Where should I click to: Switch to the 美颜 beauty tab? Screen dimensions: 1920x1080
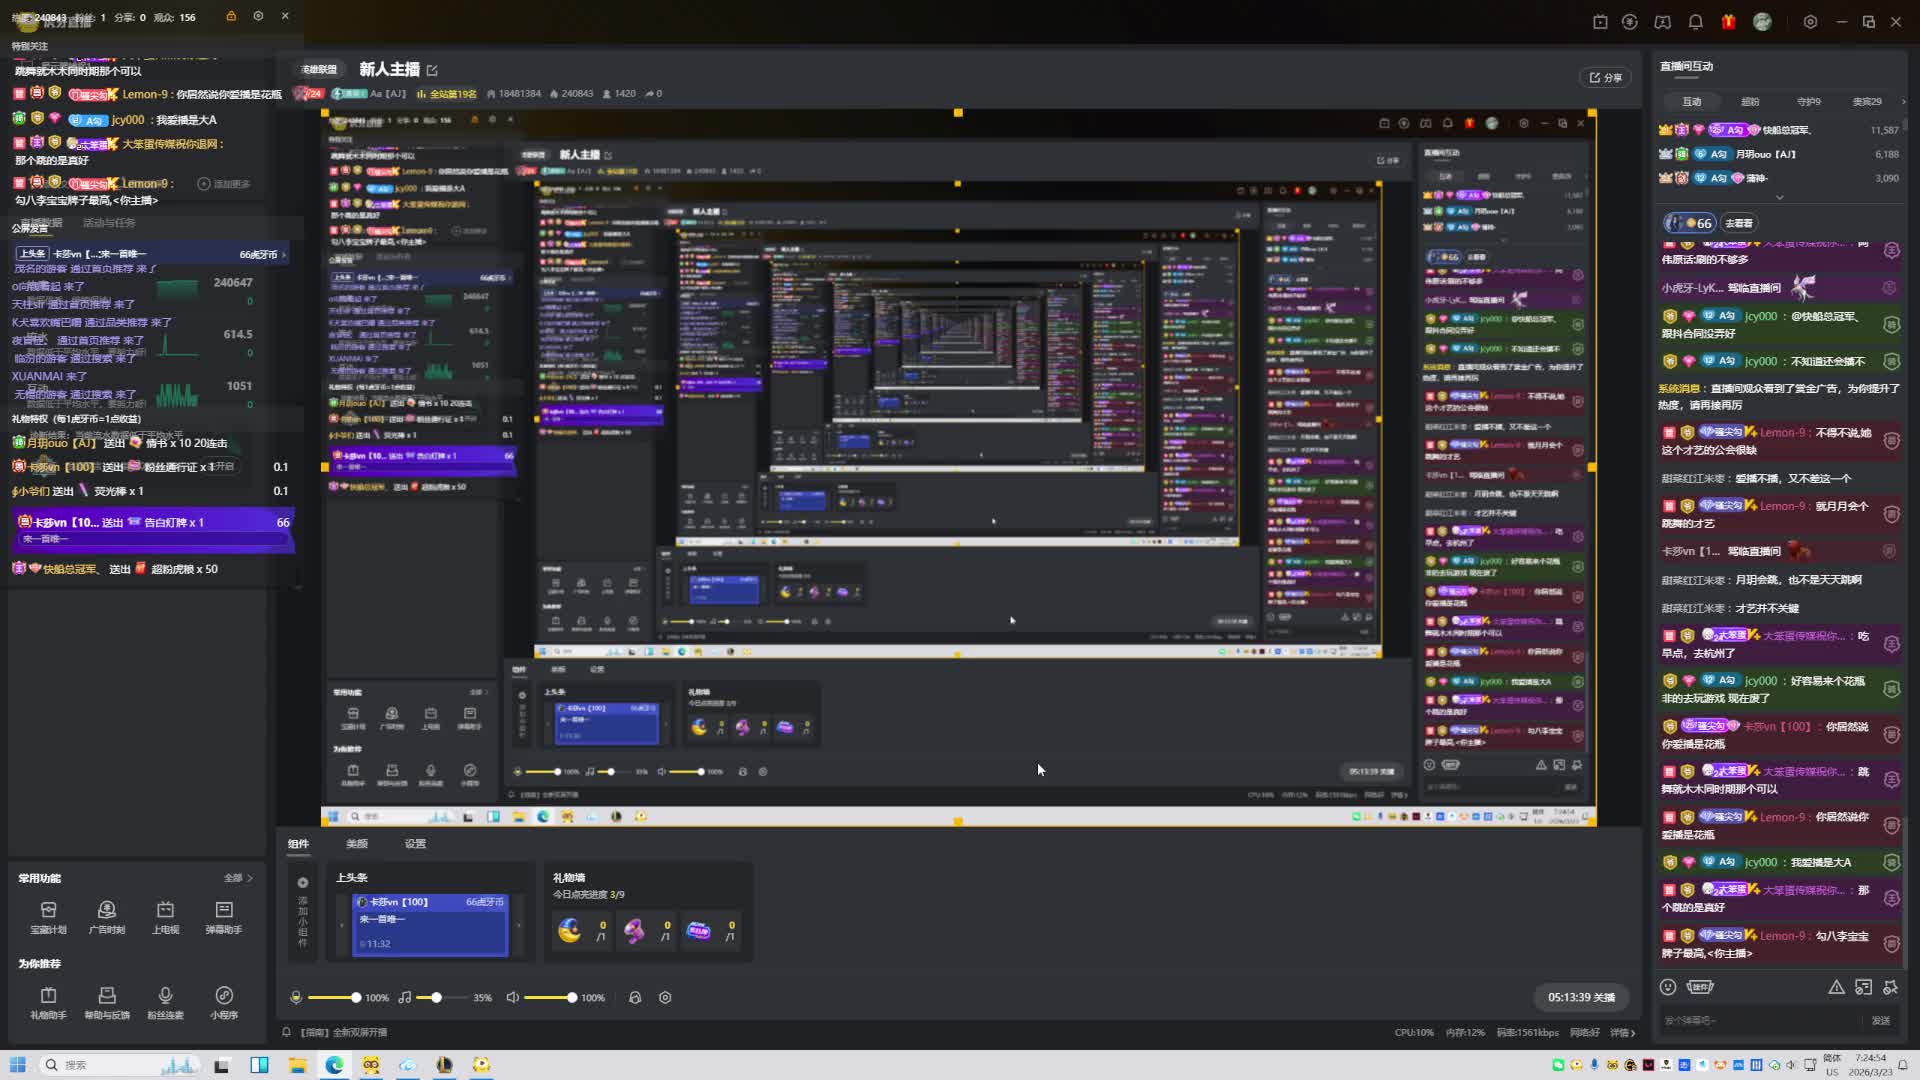click(357, 844)
